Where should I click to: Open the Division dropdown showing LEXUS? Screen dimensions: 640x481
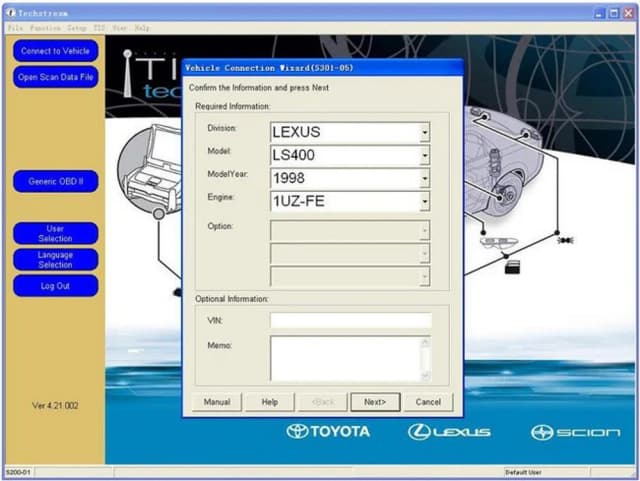coord(424,132)
